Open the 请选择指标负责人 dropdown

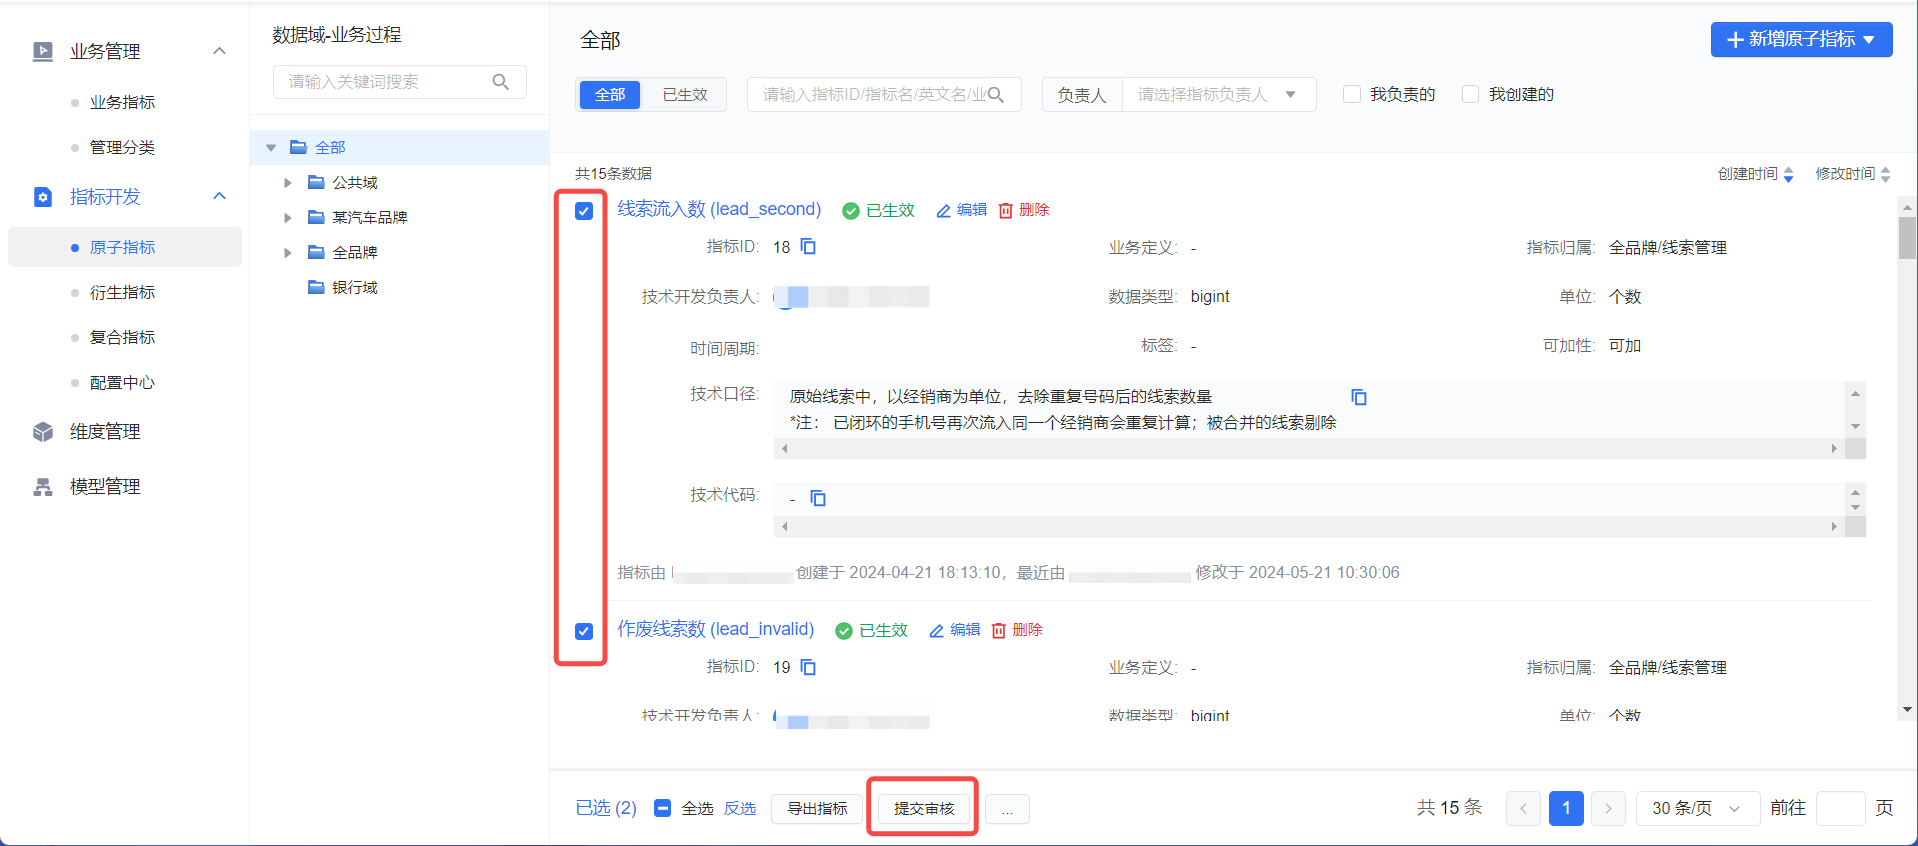(x=1219, y=95)
